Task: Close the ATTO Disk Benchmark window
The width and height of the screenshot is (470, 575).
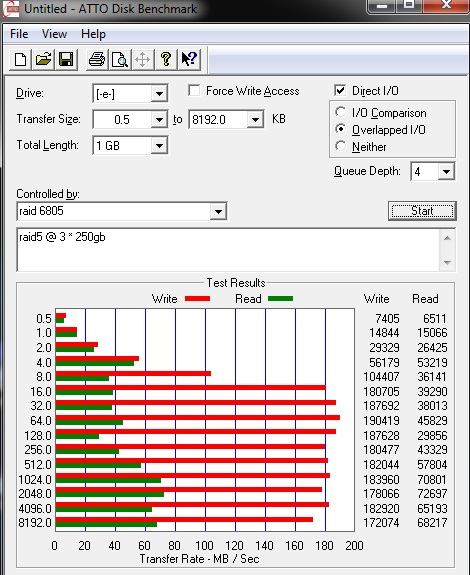Action: 446,5
